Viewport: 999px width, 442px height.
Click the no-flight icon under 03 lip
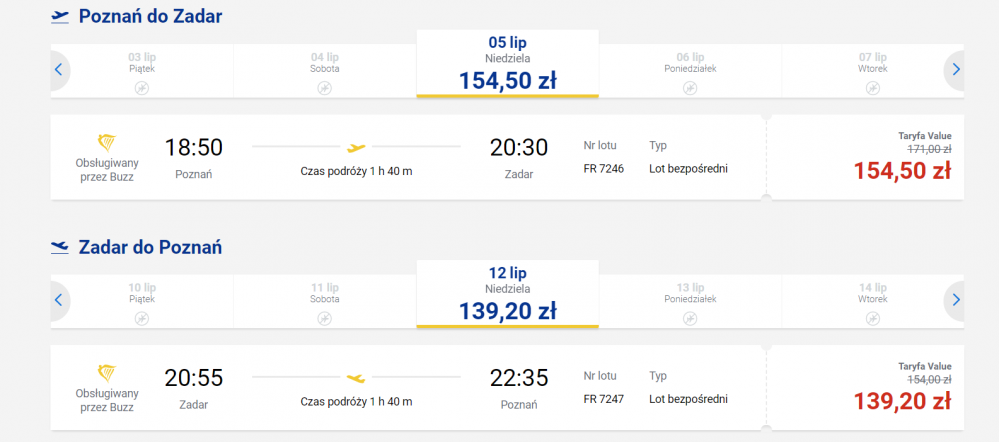[x=141, y=88]
